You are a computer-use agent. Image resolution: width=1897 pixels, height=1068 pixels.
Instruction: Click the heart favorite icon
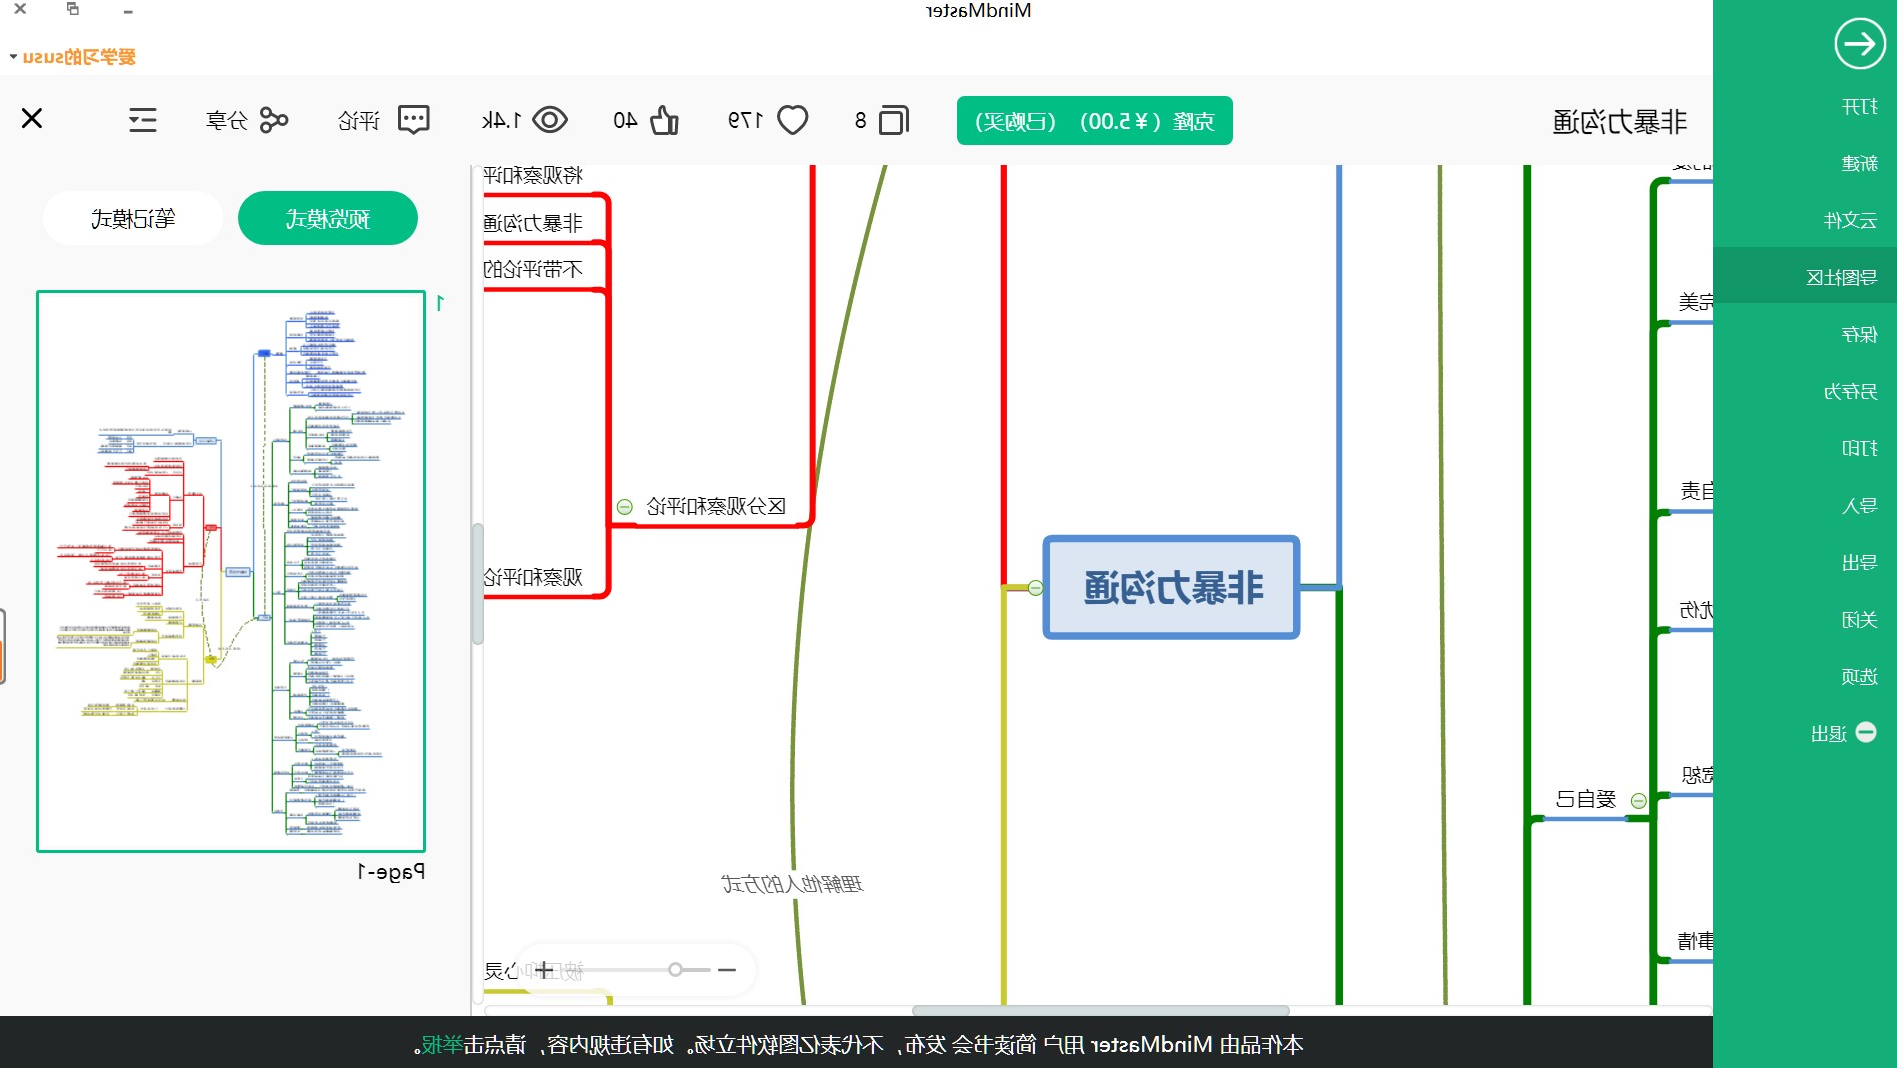(793, 121)
